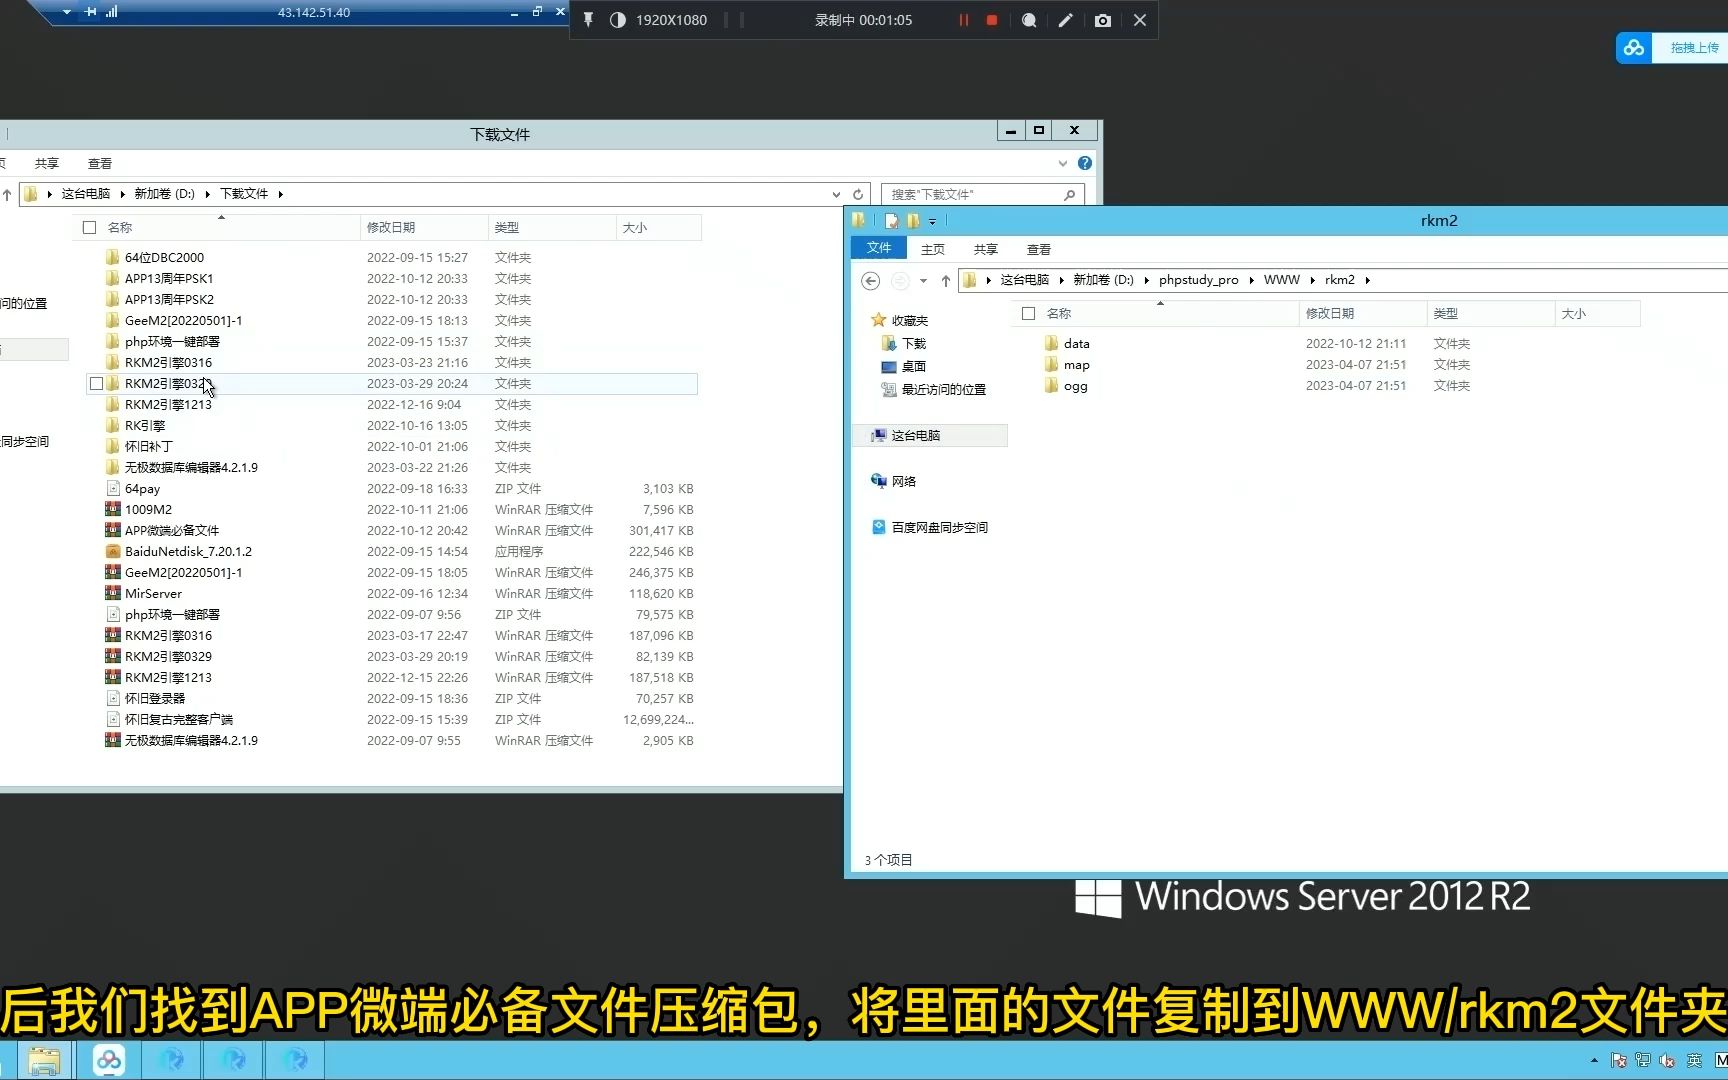Click the new folder icon in rkm2 quick access toolbar
Screen dimensions: 1728x1080
(x=913, y=220)
